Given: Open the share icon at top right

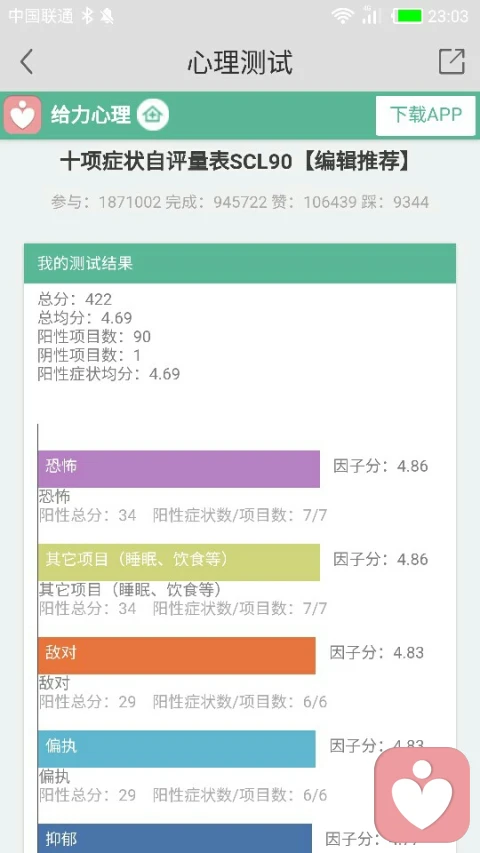Looking at the screenshot, I should [x=452, y=61].
